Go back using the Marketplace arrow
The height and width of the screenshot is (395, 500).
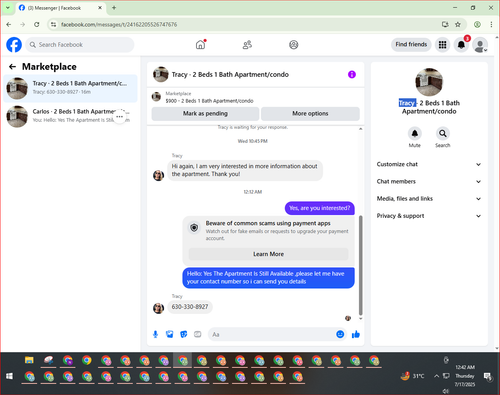(12, 67)
